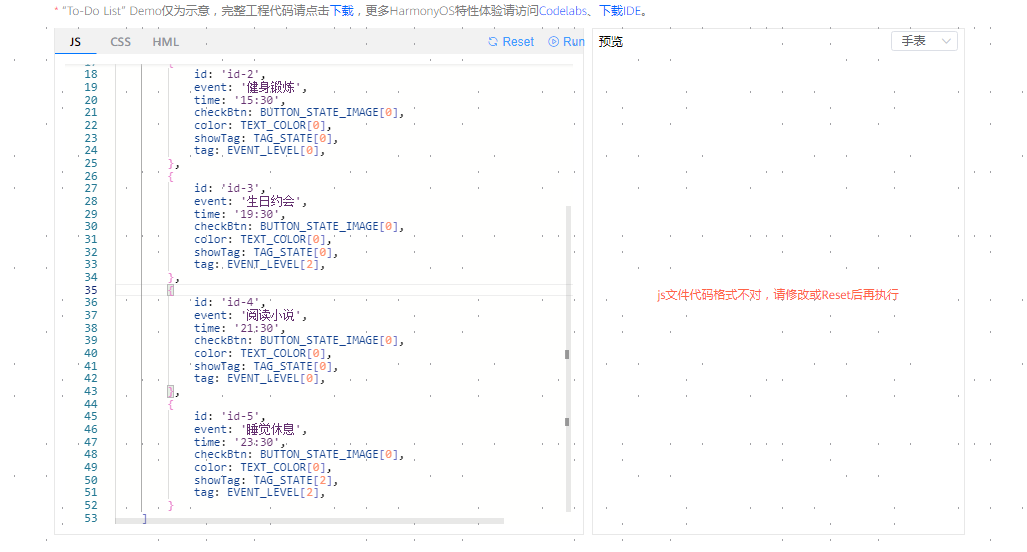Click the chevron in 手表 dropdown
Screen dimensions: 1027x552
[946, 41]
